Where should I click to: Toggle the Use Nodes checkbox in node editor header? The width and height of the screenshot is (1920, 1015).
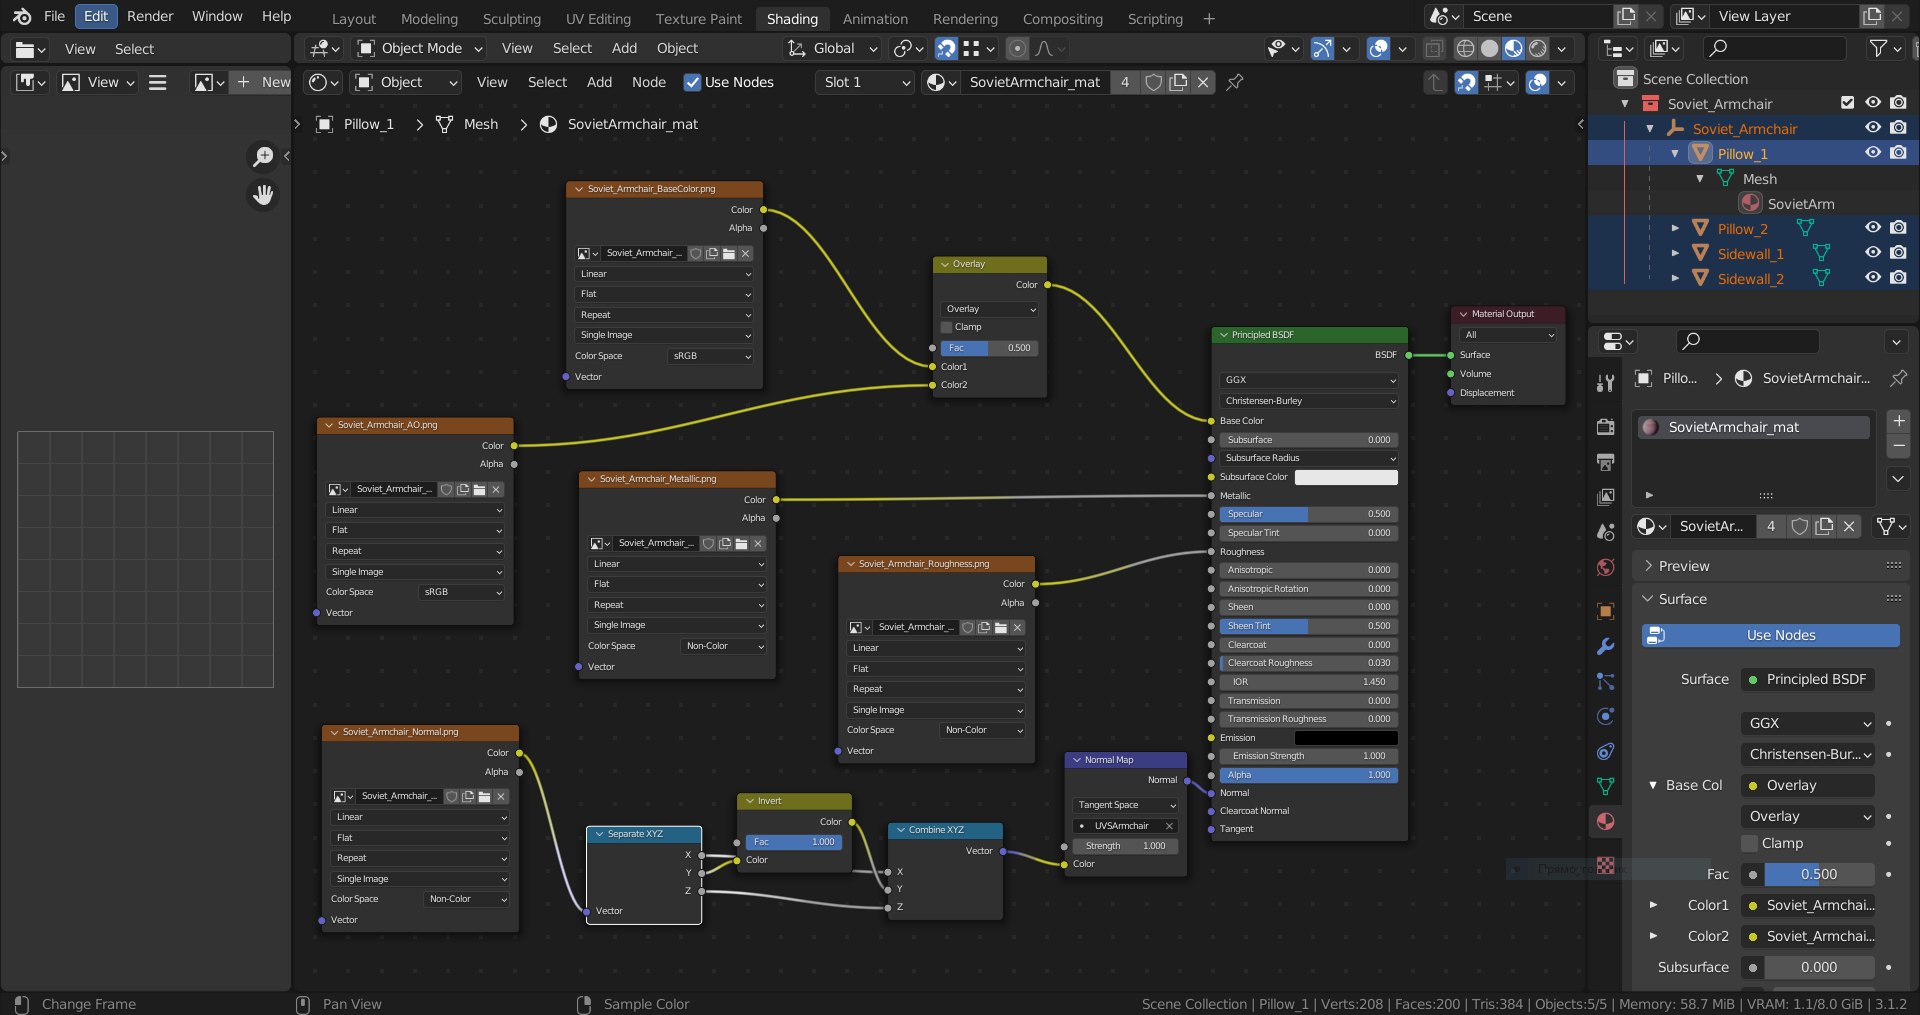point(692,82)
